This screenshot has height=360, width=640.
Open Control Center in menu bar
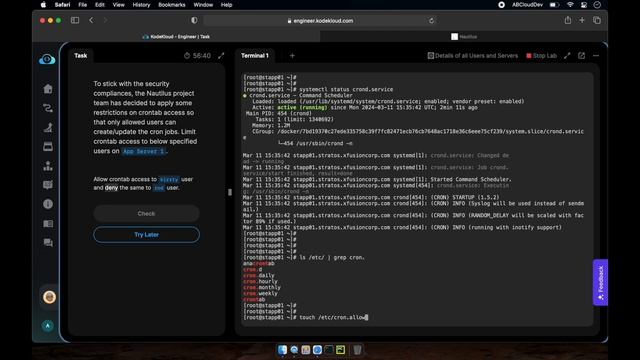(x=584, y=4)
